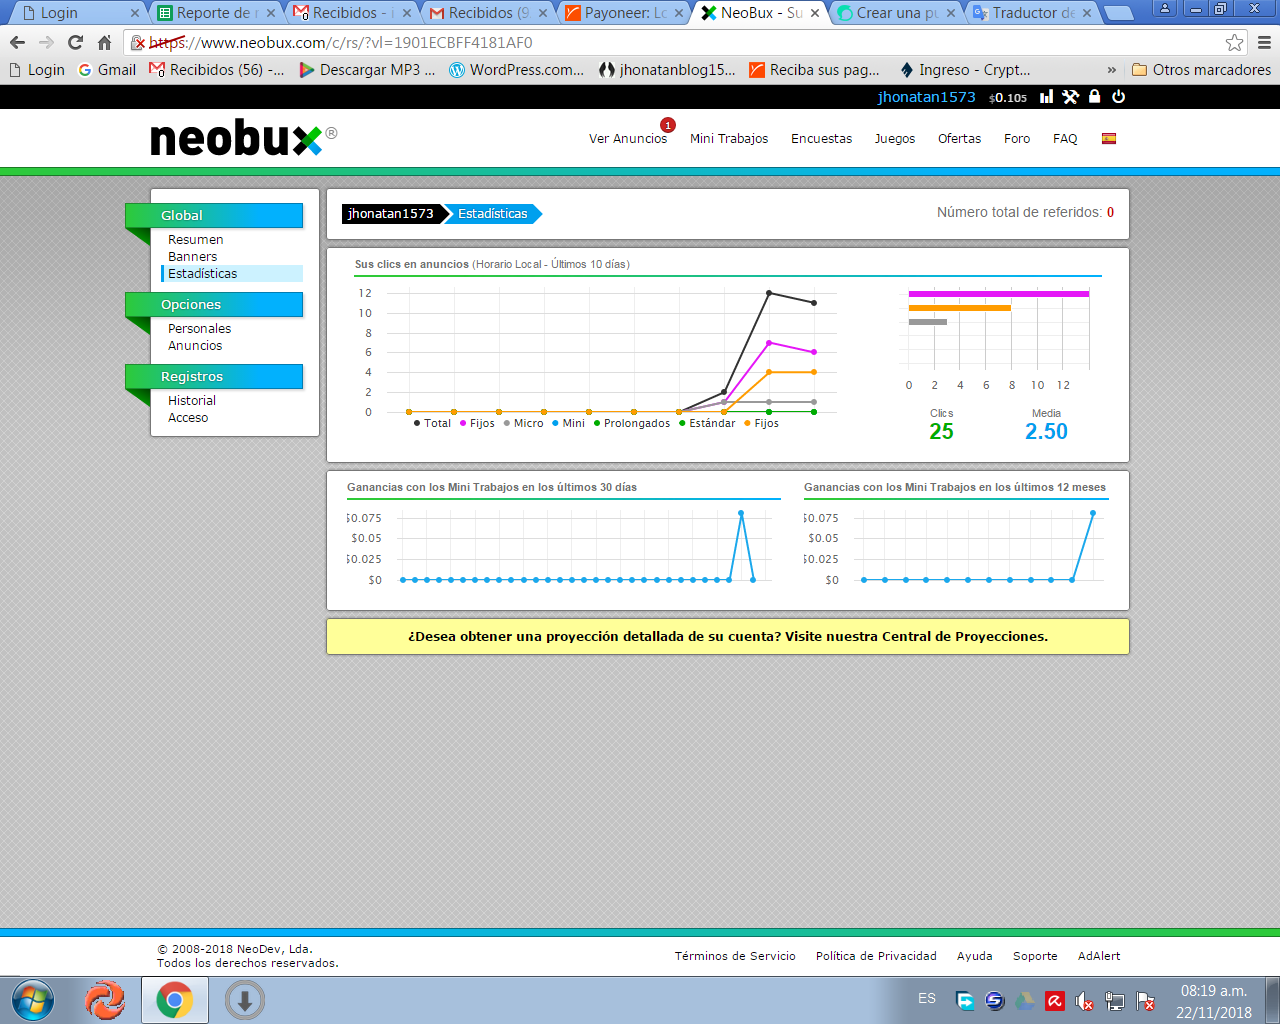The width and height of the screenshot is (1280, 1024).
Task: Open the Reciba sus pag... bookmark
Action: click(x=815, y=70)
